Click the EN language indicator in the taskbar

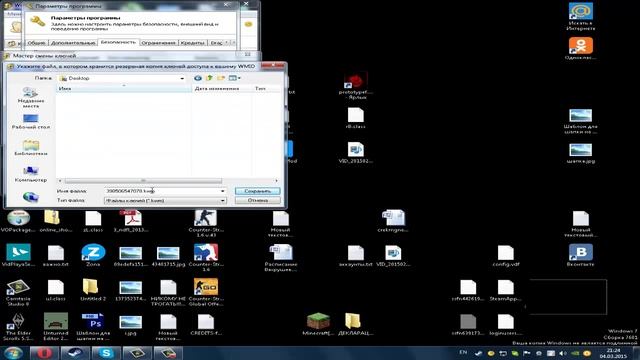point(463,352)
